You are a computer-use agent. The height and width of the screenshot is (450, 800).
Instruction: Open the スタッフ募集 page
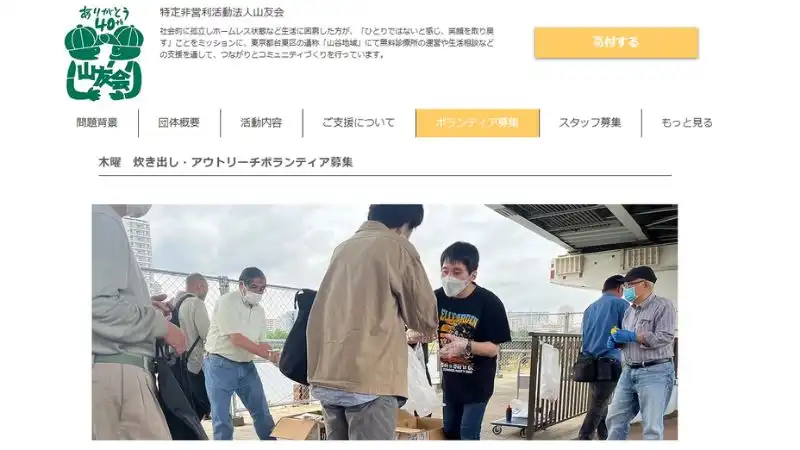click(x=590, y=123)
